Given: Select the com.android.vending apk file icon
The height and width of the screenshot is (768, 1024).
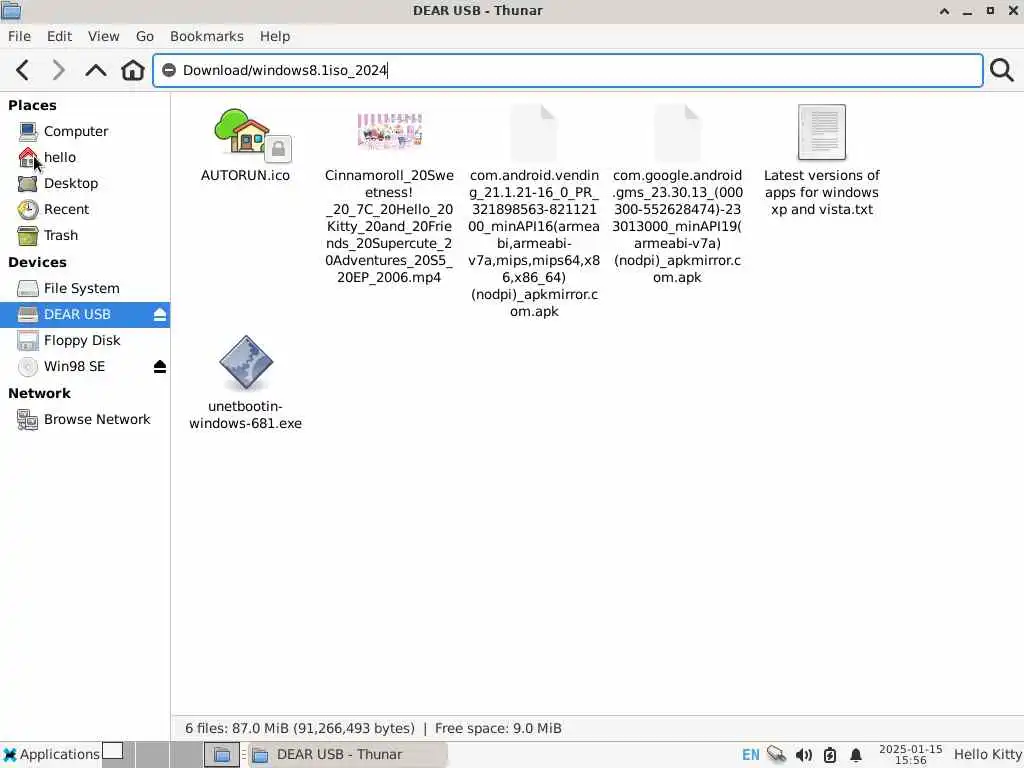Looking at the screenshot, I should pyautogui.click(x=534, y=133).
